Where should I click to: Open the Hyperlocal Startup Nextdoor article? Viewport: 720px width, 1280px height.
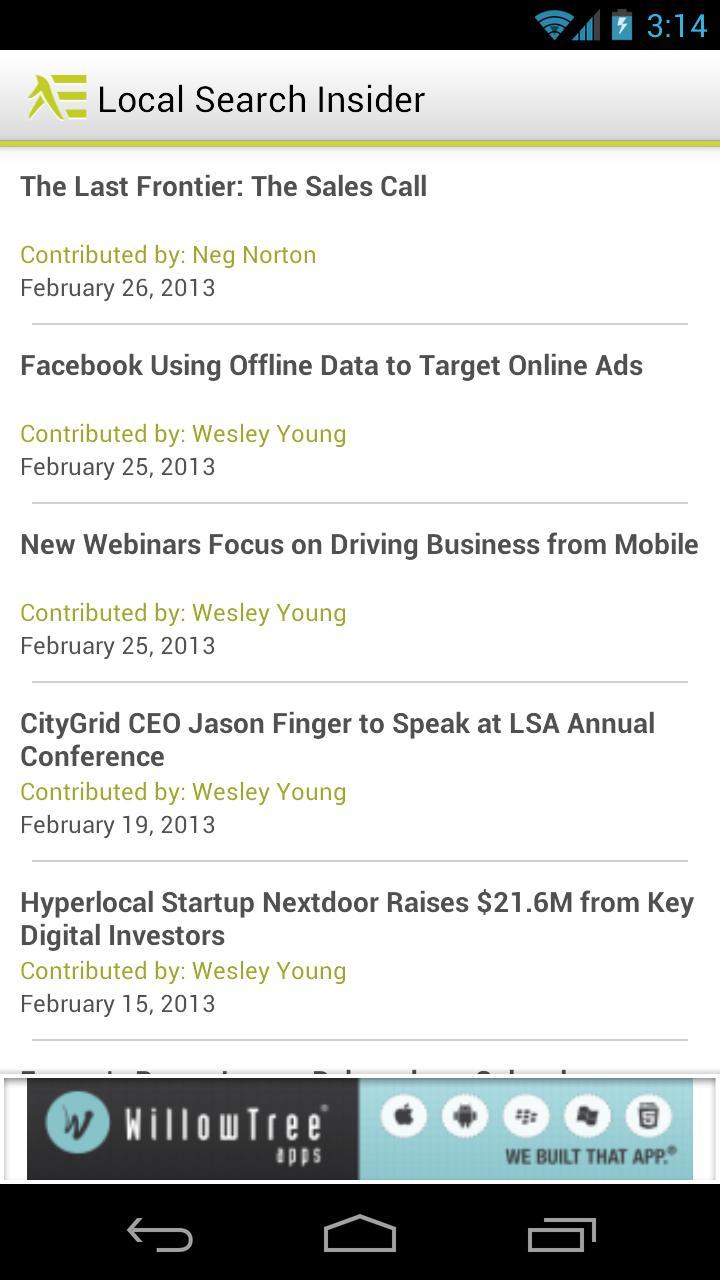click(356, 919)
